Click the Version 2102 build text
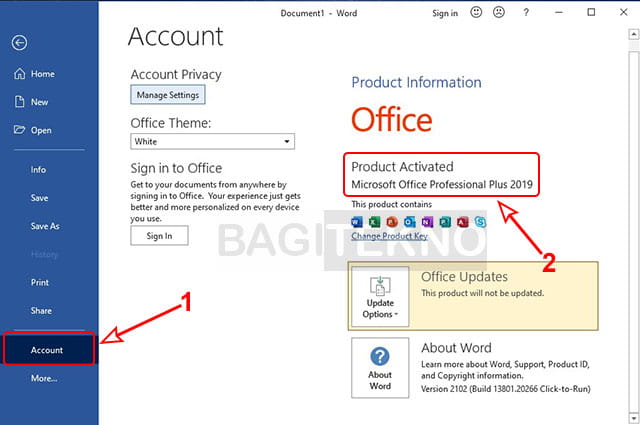640x425 pixels. click(x=506, y=389)
